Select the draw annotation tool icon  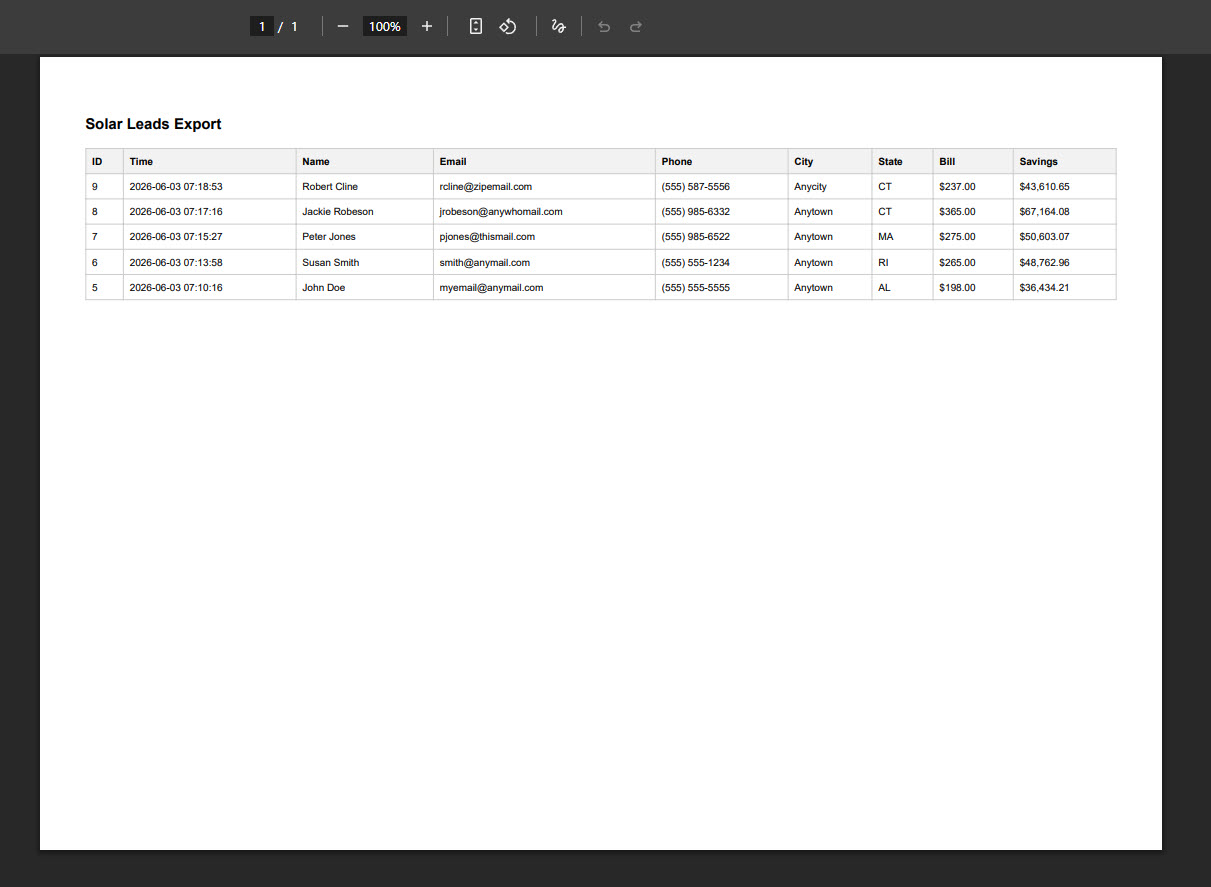pyautogui.click(x=559, y=26)
